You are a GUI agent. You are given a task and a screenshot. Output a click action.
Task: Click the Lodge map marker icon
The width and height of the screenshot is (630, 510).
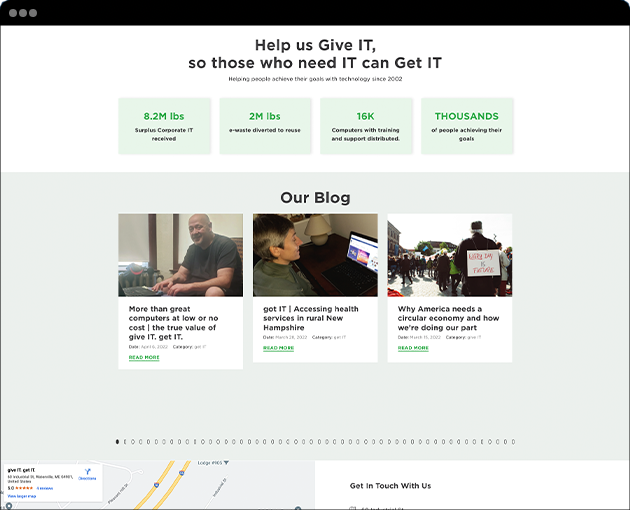click(x=226, y=463)
